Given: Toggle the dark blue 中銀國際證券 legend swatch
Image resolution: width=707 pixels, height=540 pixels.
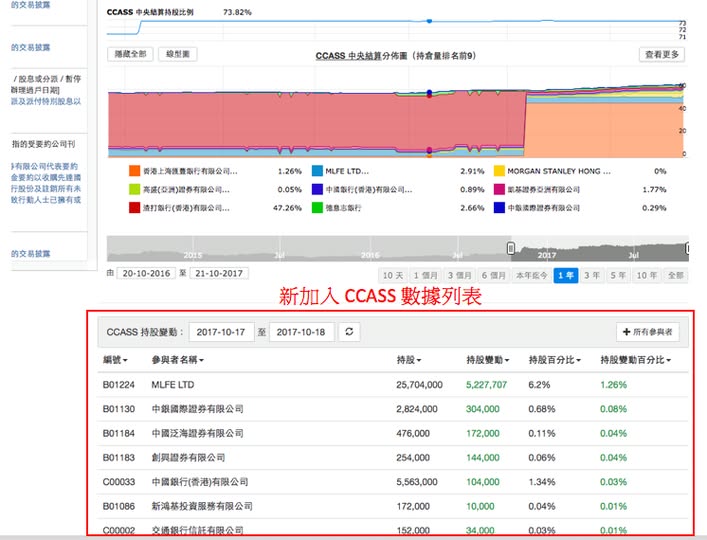Looking at the screenshot, I should [499, 208].
